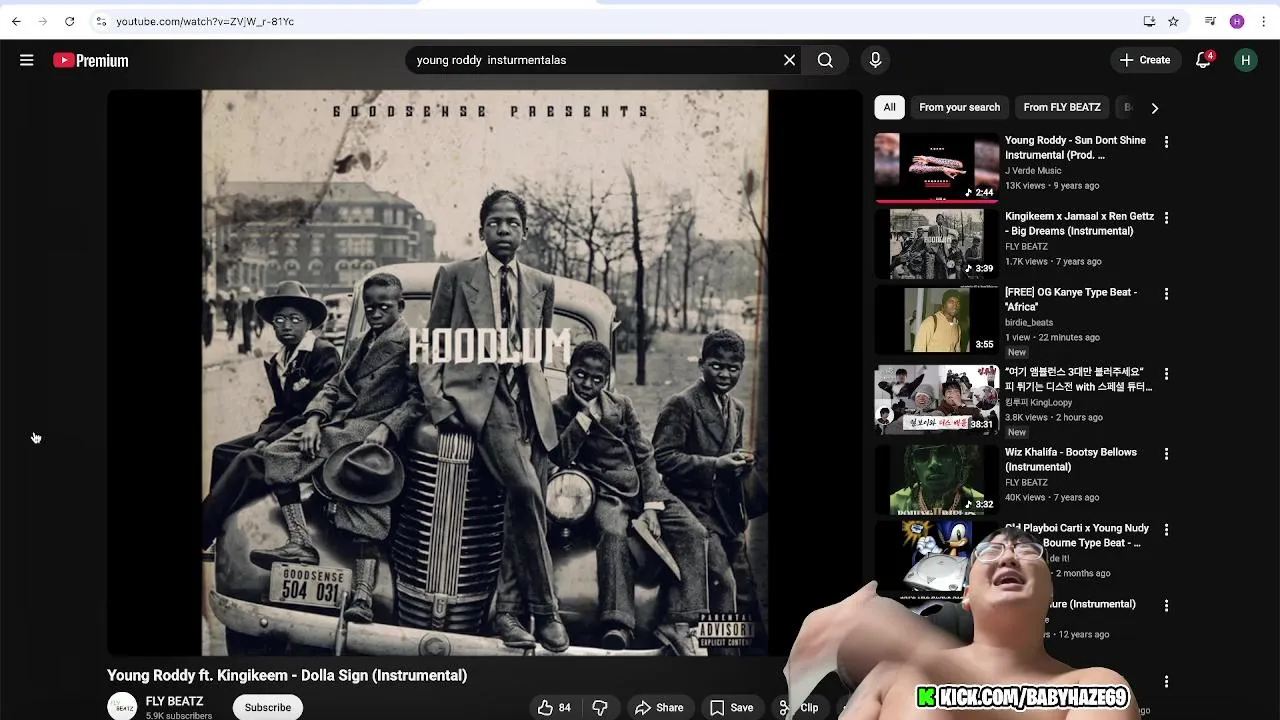The width and height of the screenshot is (1280, 720).
Task: Open birdie_beats channel name
Action: click(x=1029, y=323)
